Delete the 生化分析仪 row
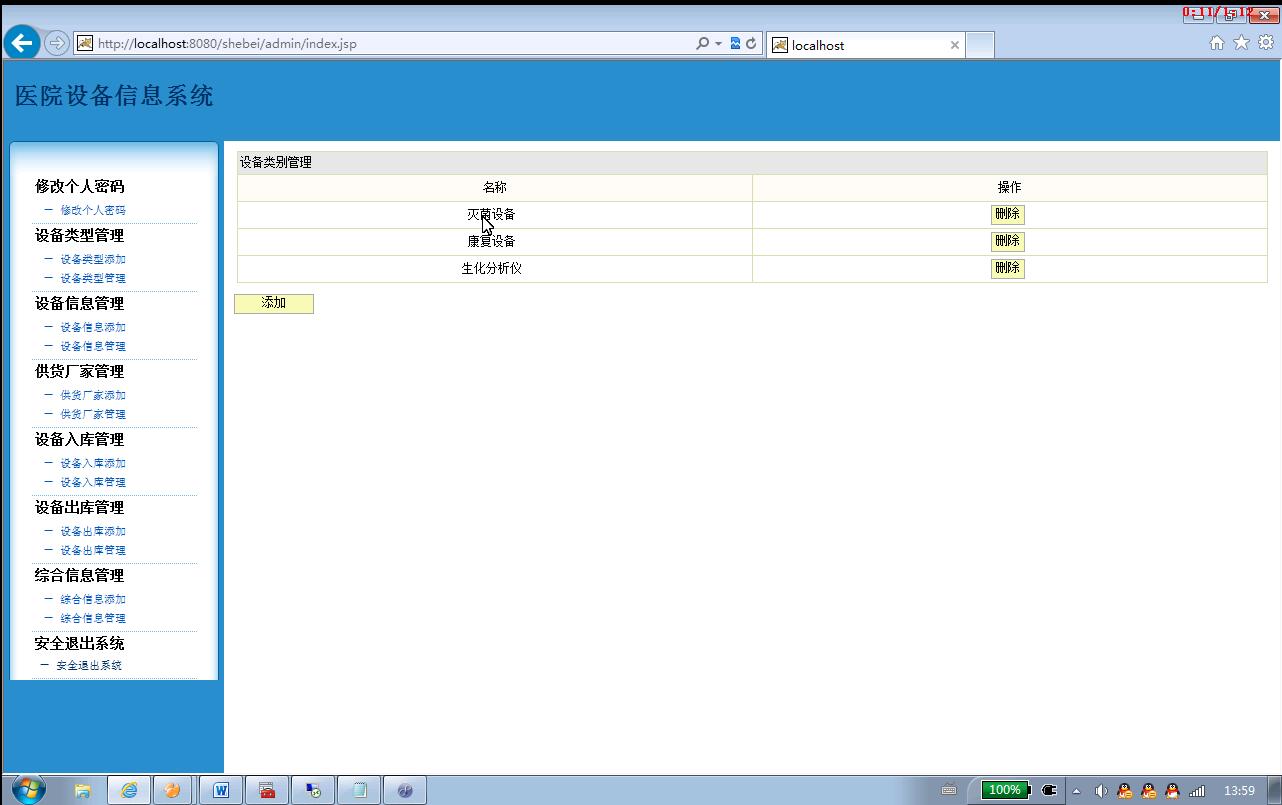 (1007, 268)
